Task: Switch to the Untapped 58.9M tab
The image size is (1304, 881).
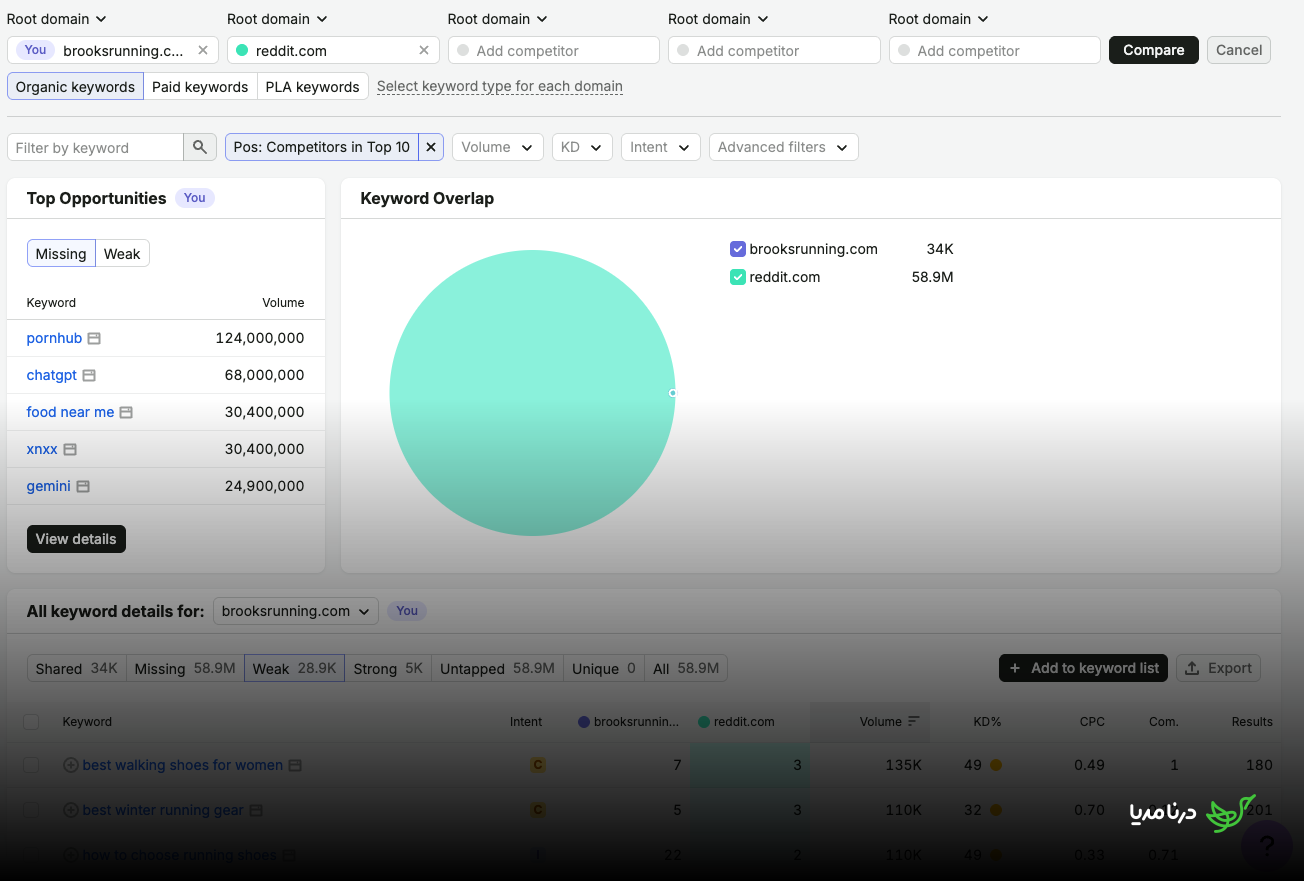Action: pos(497,669)
